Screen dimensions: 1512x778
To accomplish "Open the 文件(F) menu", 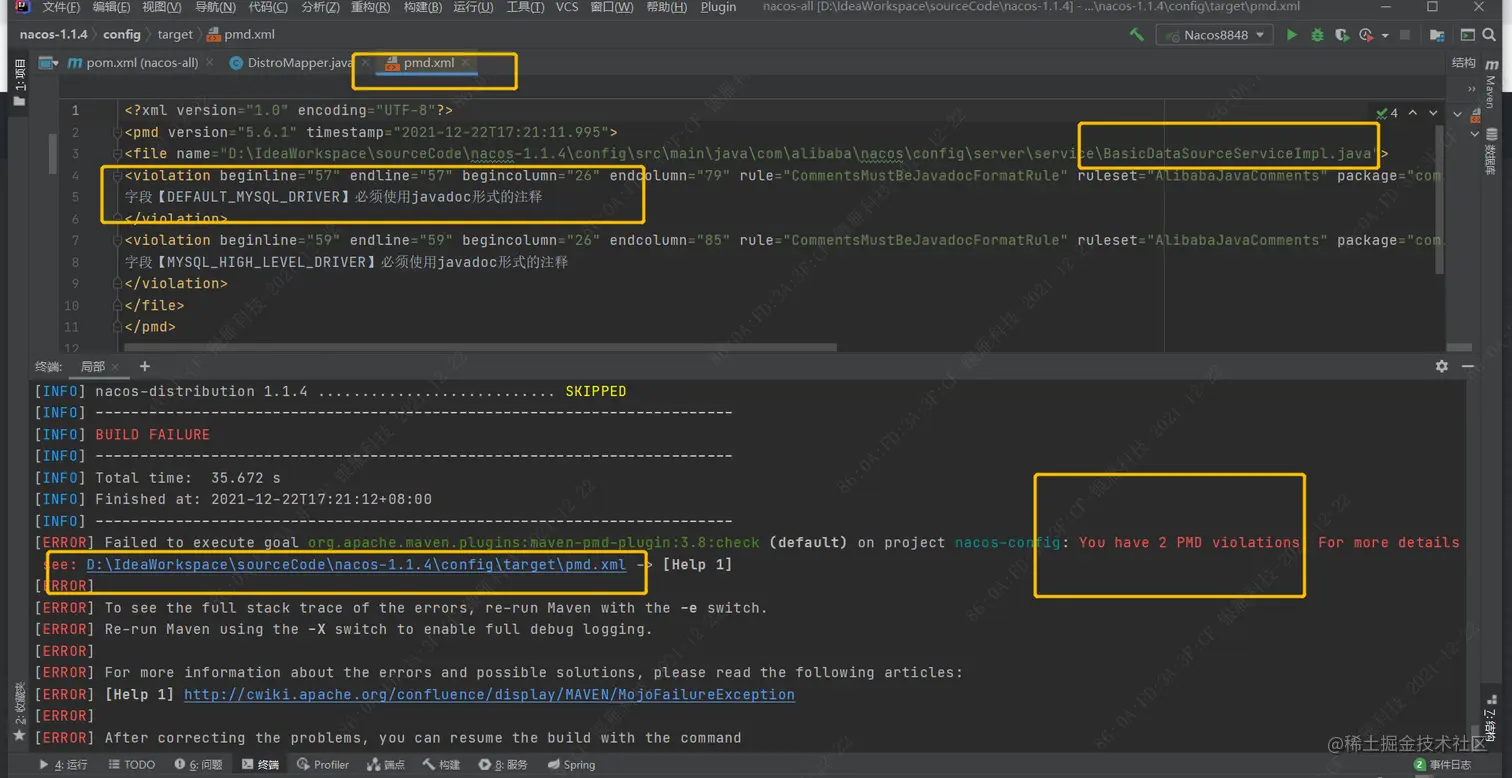I will click(x=61, y=7).
